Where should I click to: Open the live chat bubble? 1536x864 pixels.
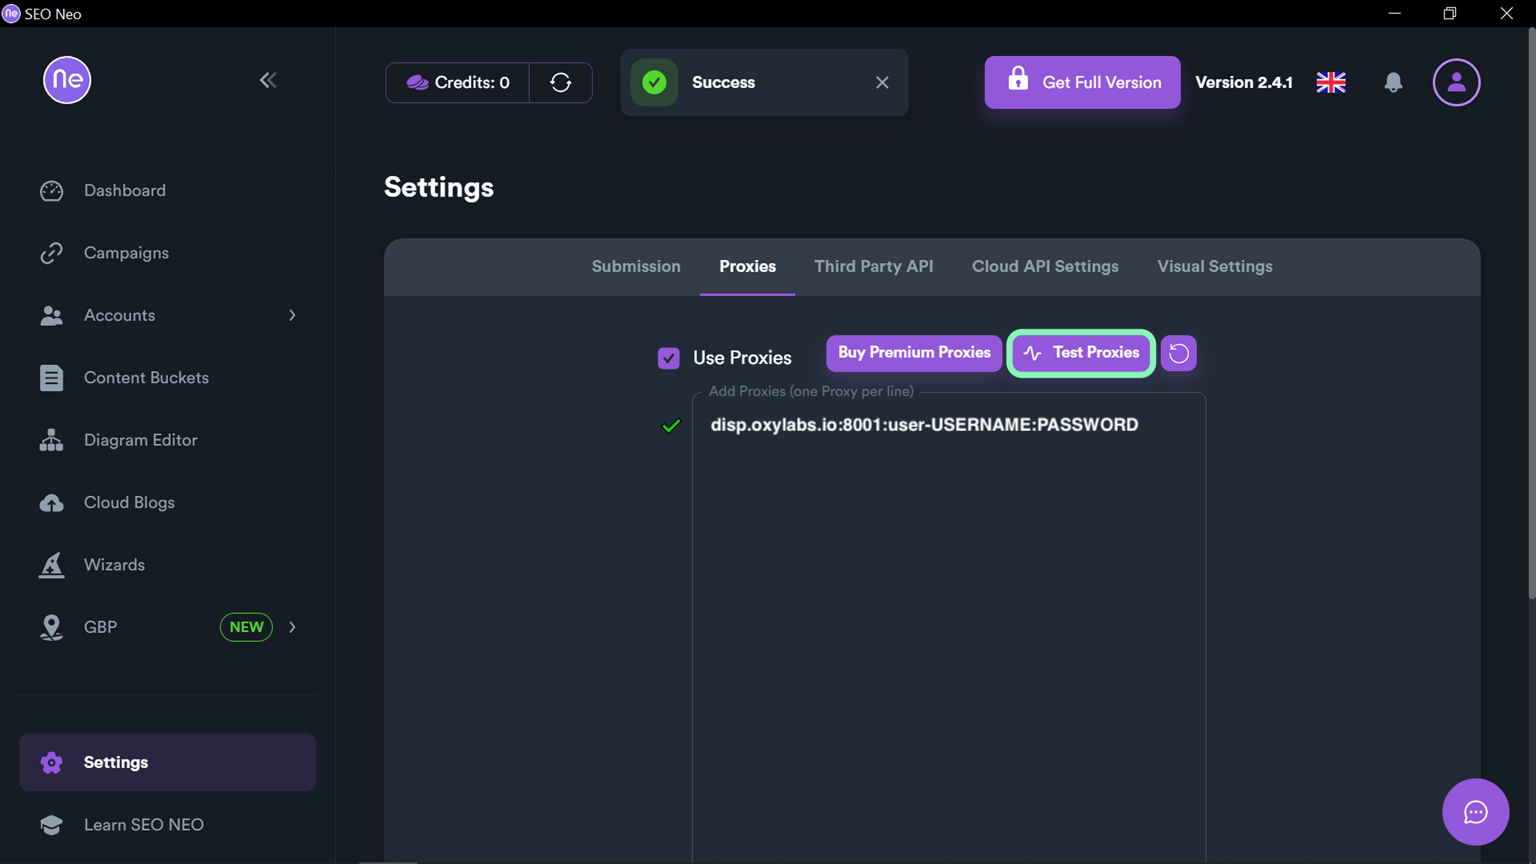(x=1475, y=812)
